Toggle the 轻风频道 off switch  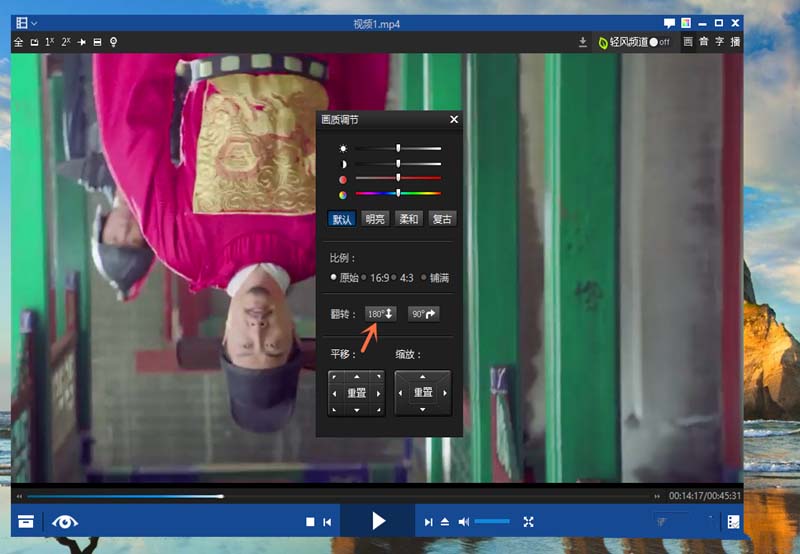pyautogui.click(x=659, y=42)
